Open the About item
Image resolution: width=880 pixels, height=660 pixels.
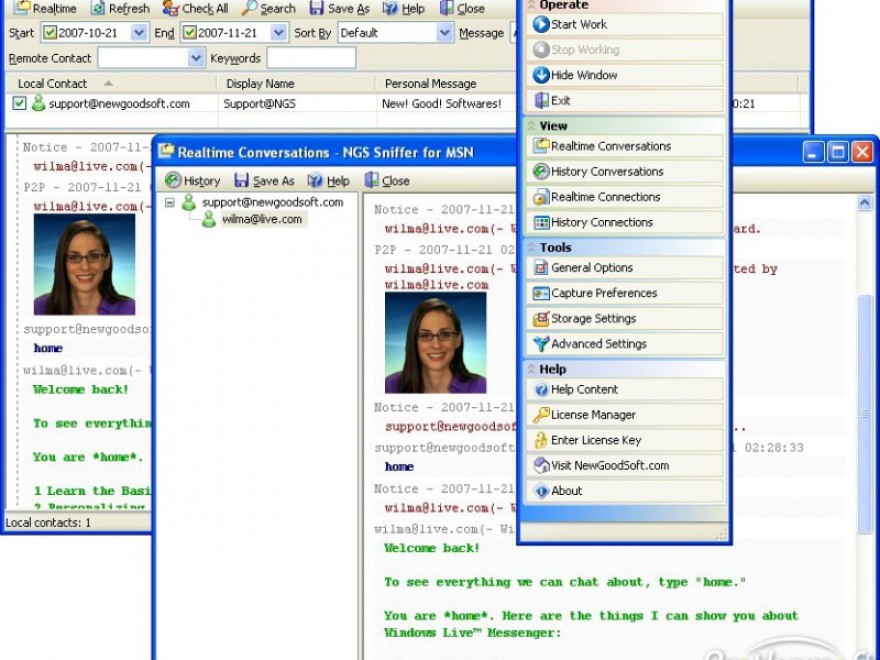[625, 491]
